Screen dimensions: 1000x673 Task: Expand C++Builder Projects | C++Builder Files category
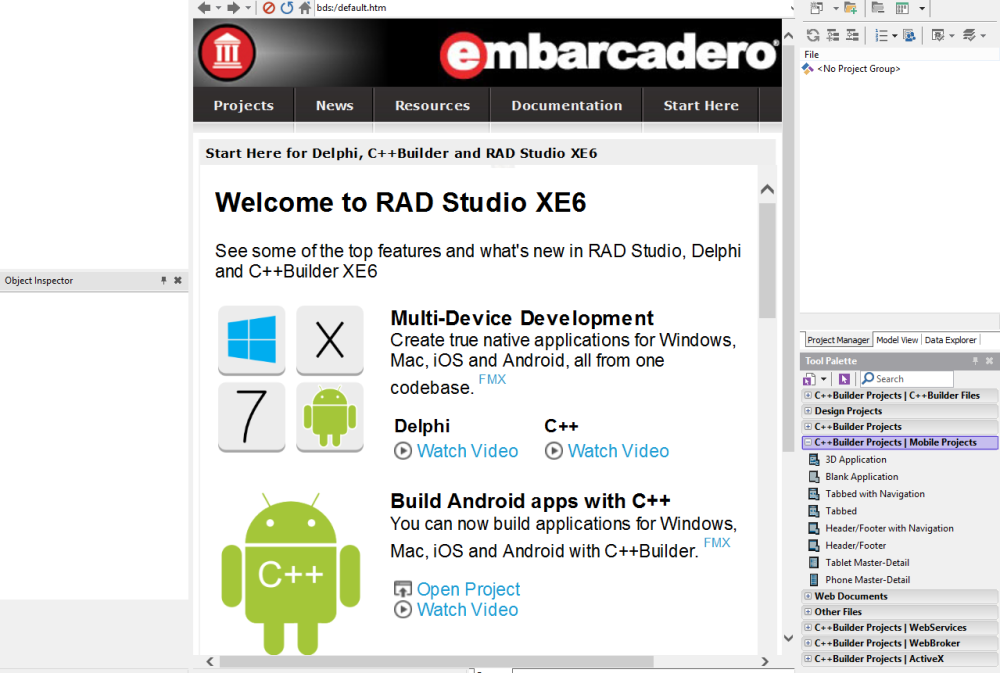tap(807, 396)
